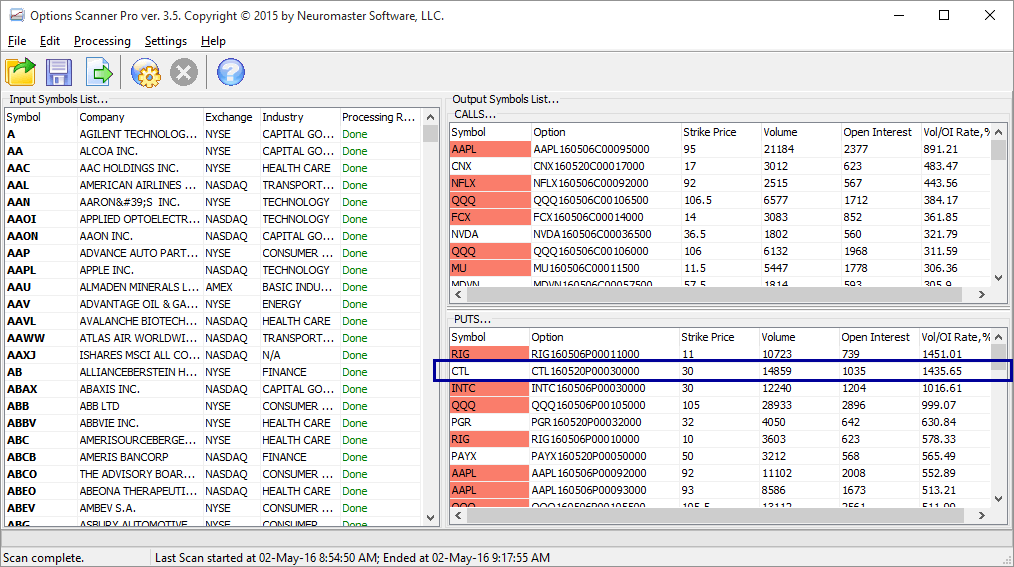Select the ABBV AbbVie Inc. row
Viewport: 1014px width, 567px height.
[213, 423]
